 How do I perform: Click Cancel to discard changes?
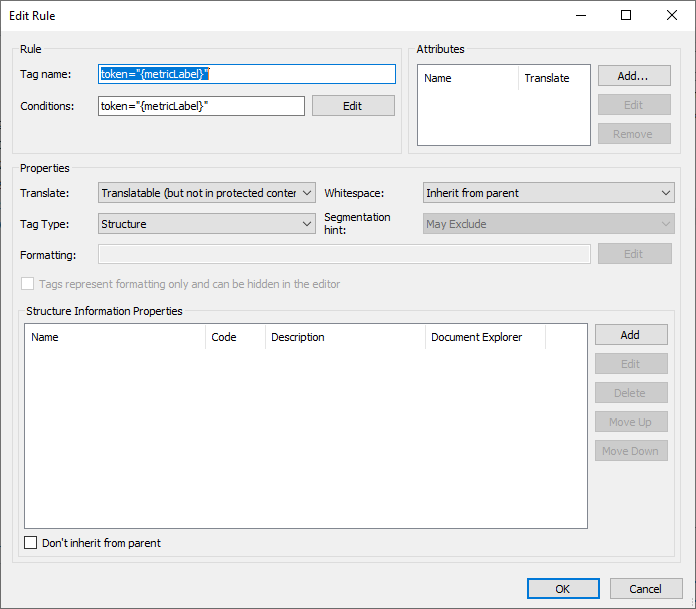(646, 589)
